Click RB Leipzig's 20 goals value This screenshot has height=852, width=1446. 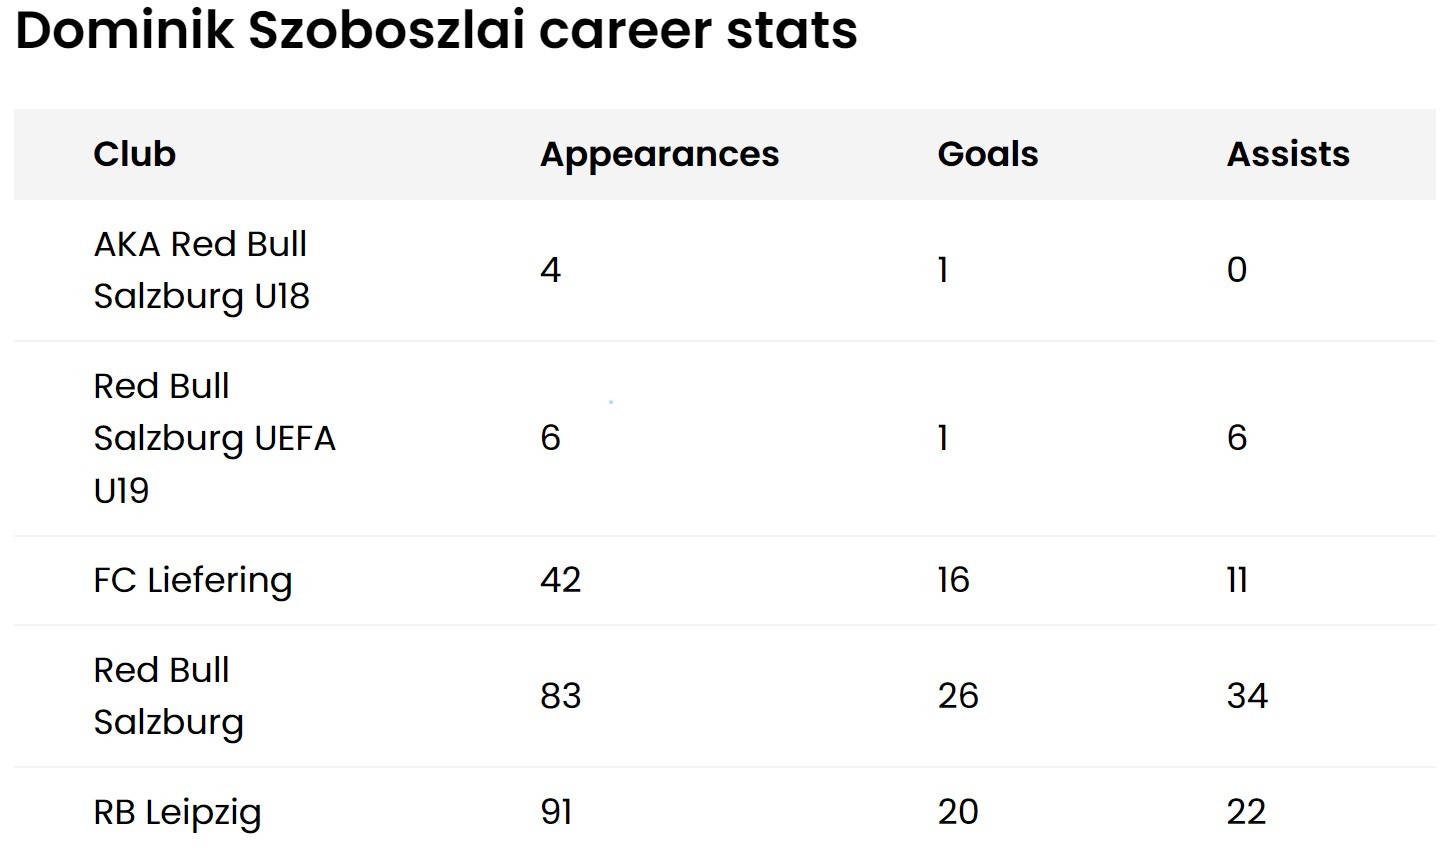click(957, 812)
